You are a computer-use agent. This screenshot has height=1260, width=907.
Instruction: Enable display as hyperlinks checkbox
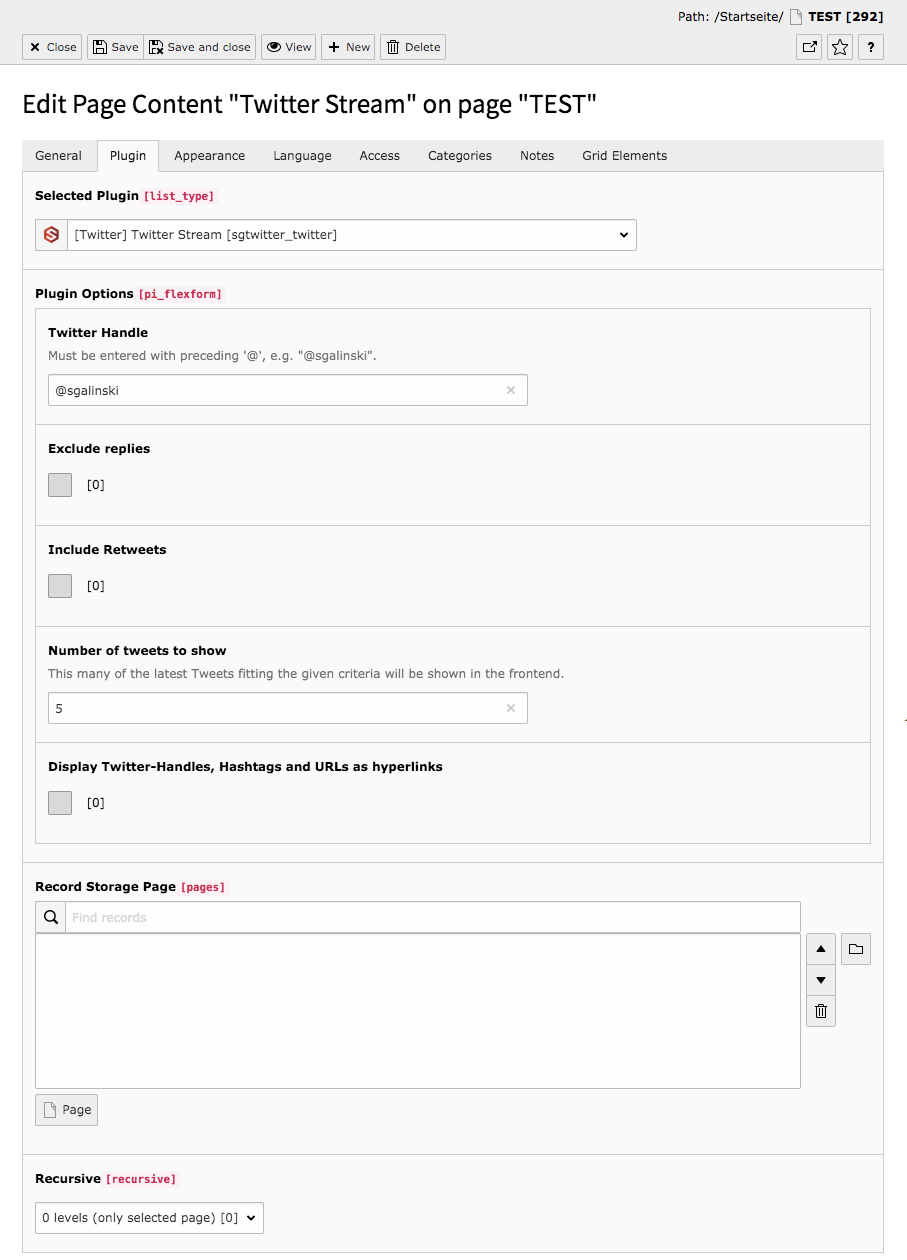point(60,803)
